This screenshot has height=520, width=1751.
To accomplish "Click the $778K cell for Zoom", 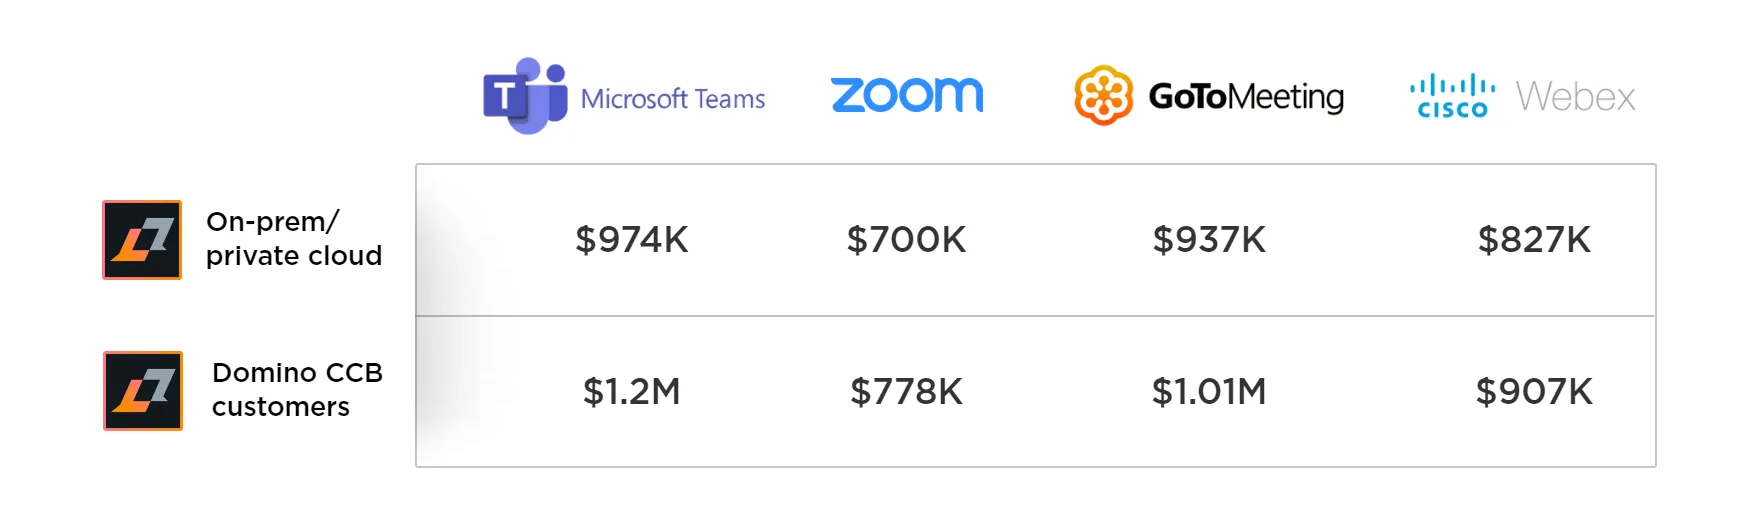I will tap(906, 392).
